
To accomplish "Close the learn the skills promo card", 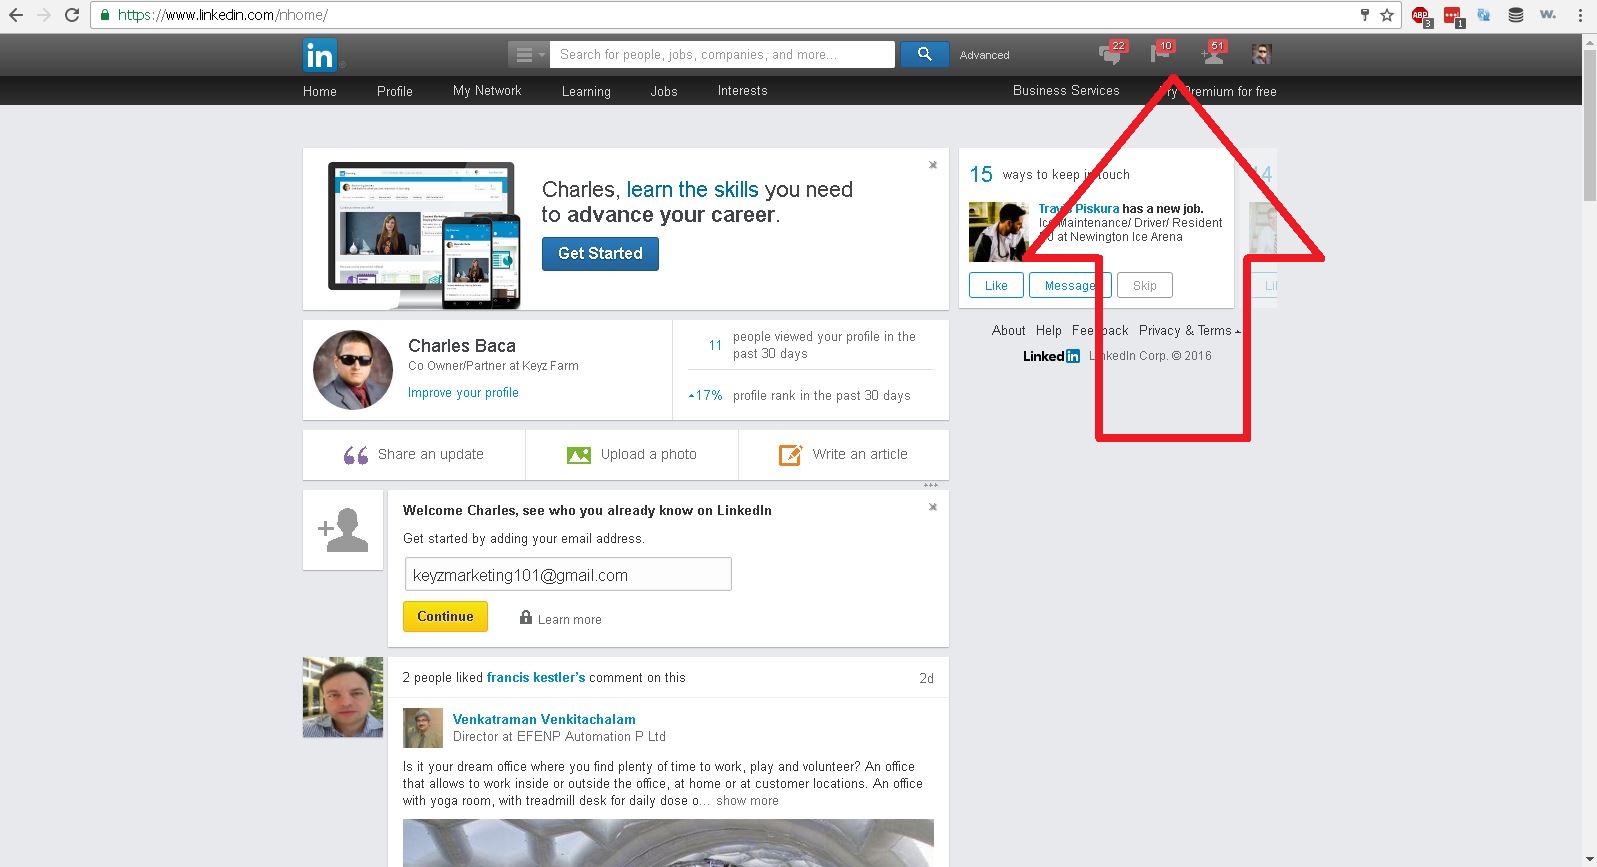I will [x=933, y=165].
